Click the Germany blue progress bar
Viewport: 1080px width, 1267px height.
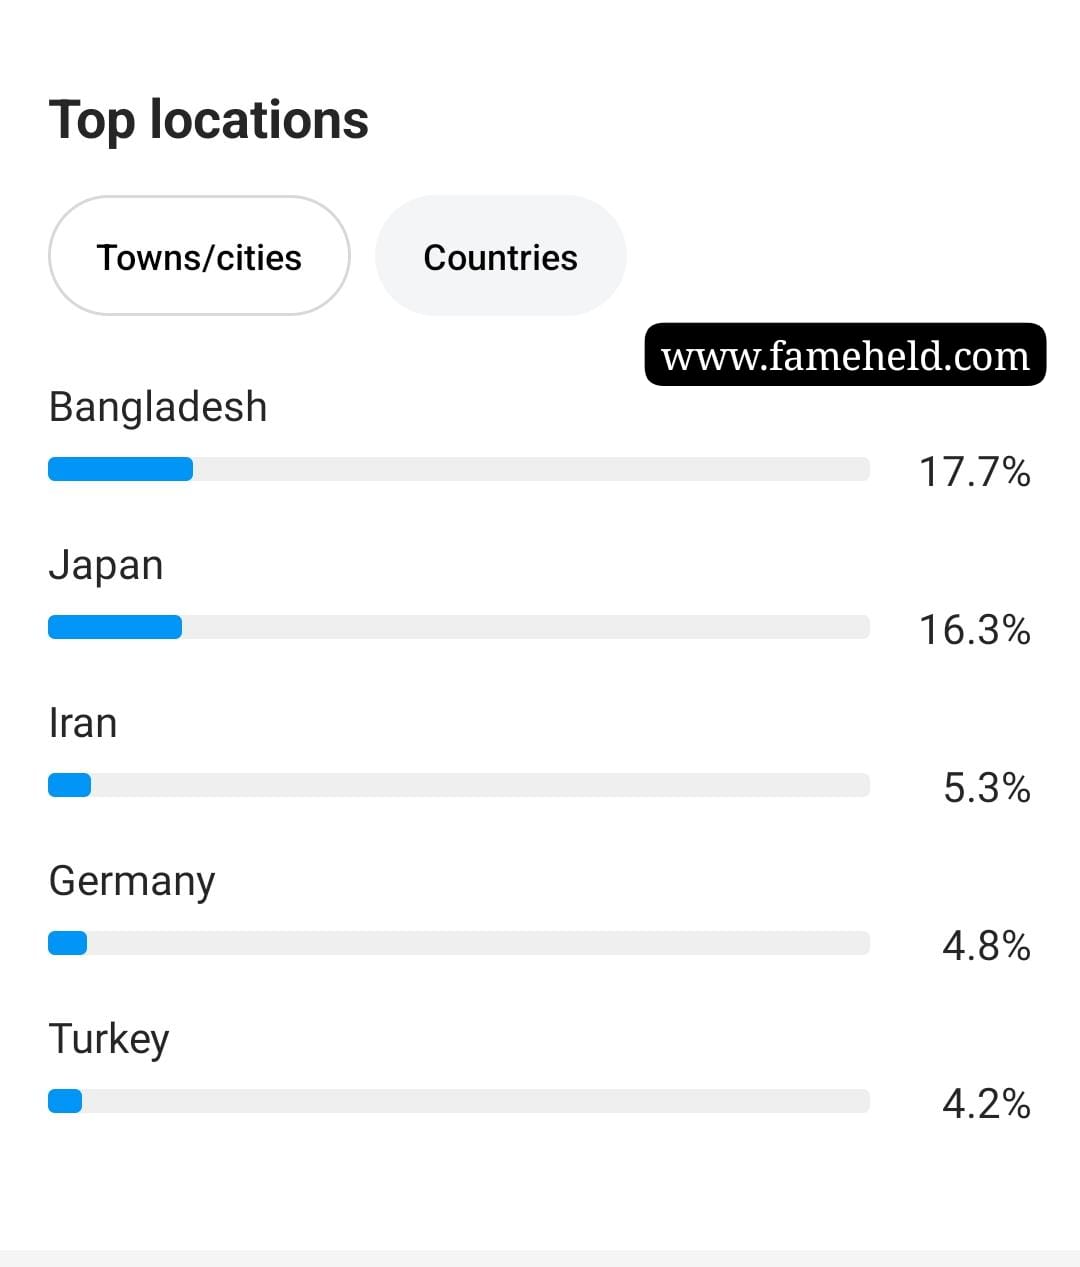click(67, 943)
